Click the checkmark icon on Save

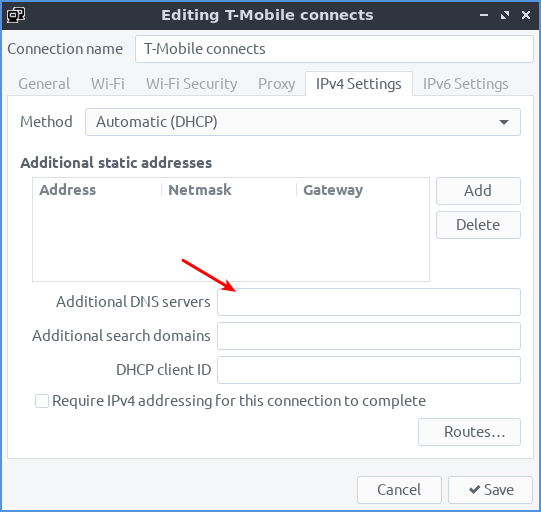474,489
